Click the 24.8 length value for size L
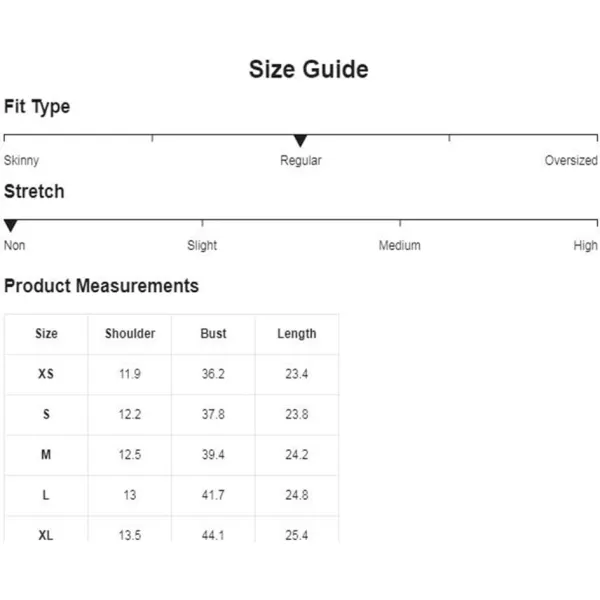This screenshot has height=600, width=600. [x=297, y=495]
